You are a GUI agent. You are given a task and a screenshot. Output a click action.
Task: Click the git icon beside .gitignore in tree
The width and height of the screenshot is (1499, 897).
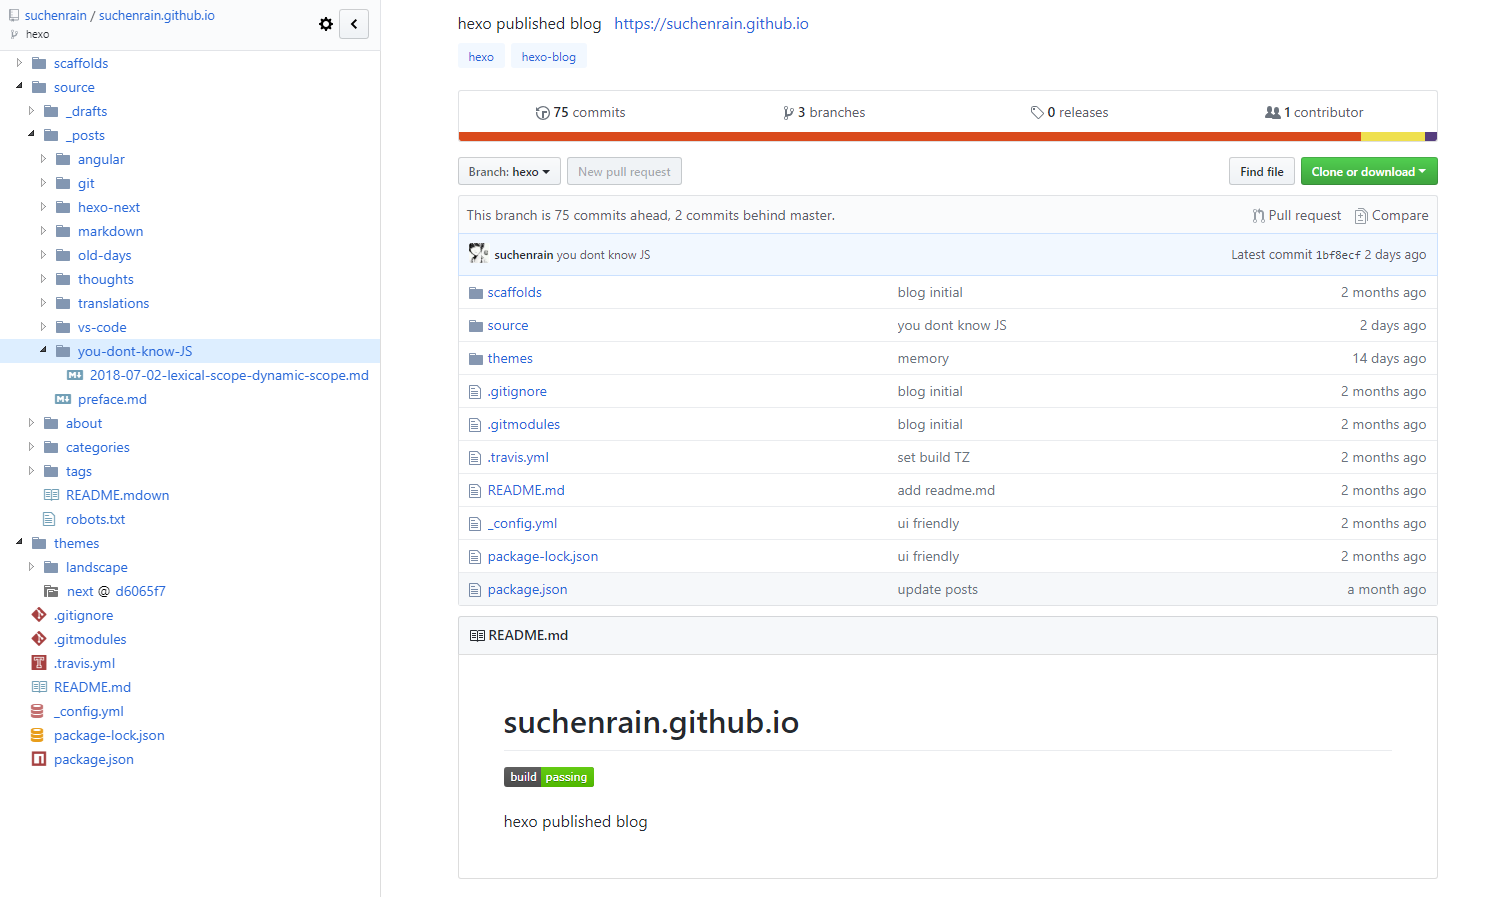[39, 615]
